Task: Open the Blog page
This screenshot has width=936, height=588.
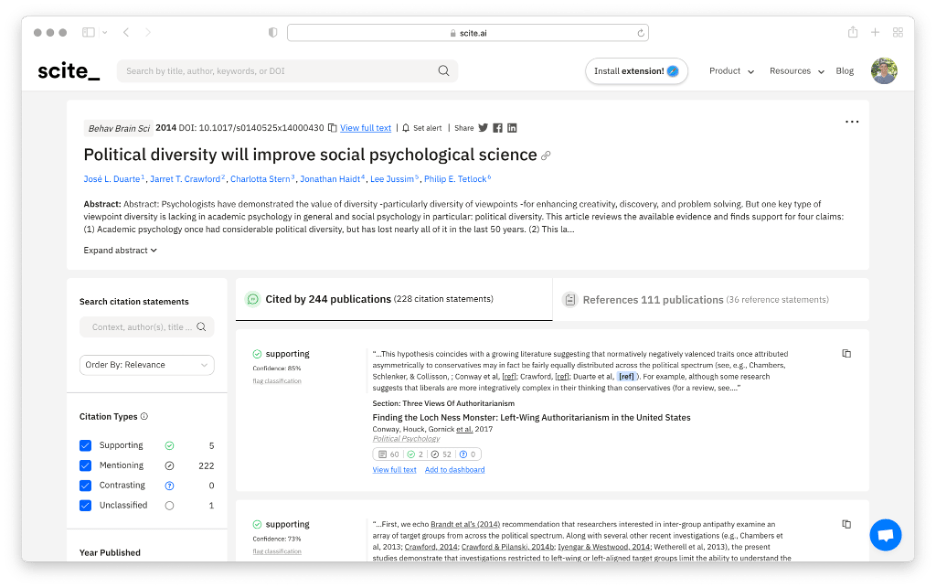Action: [844, 71]
